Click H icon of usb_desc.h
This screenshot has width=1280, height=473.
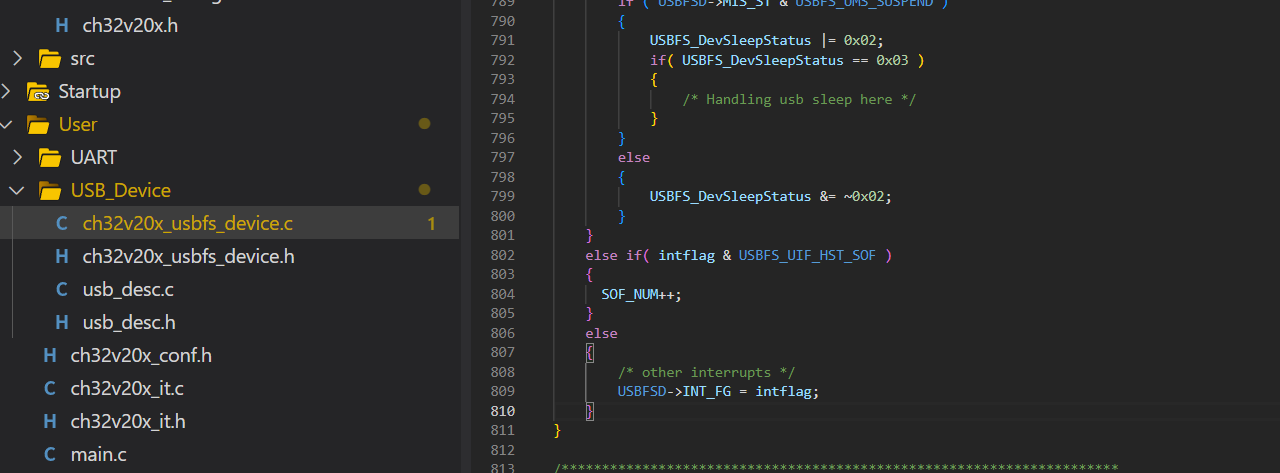pyautogui.click(x=62, y=322)
